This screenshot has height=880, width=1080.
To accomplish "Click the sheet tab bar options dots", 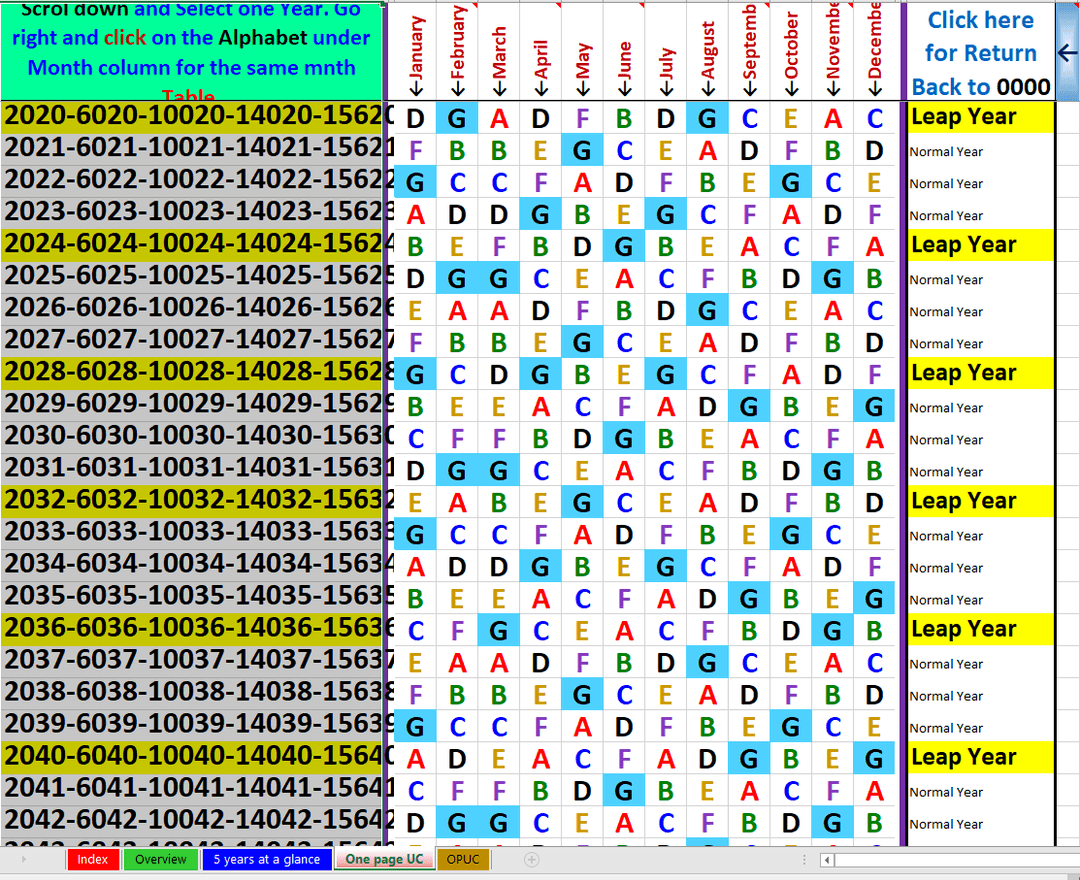I will click(x=804, y=860).
